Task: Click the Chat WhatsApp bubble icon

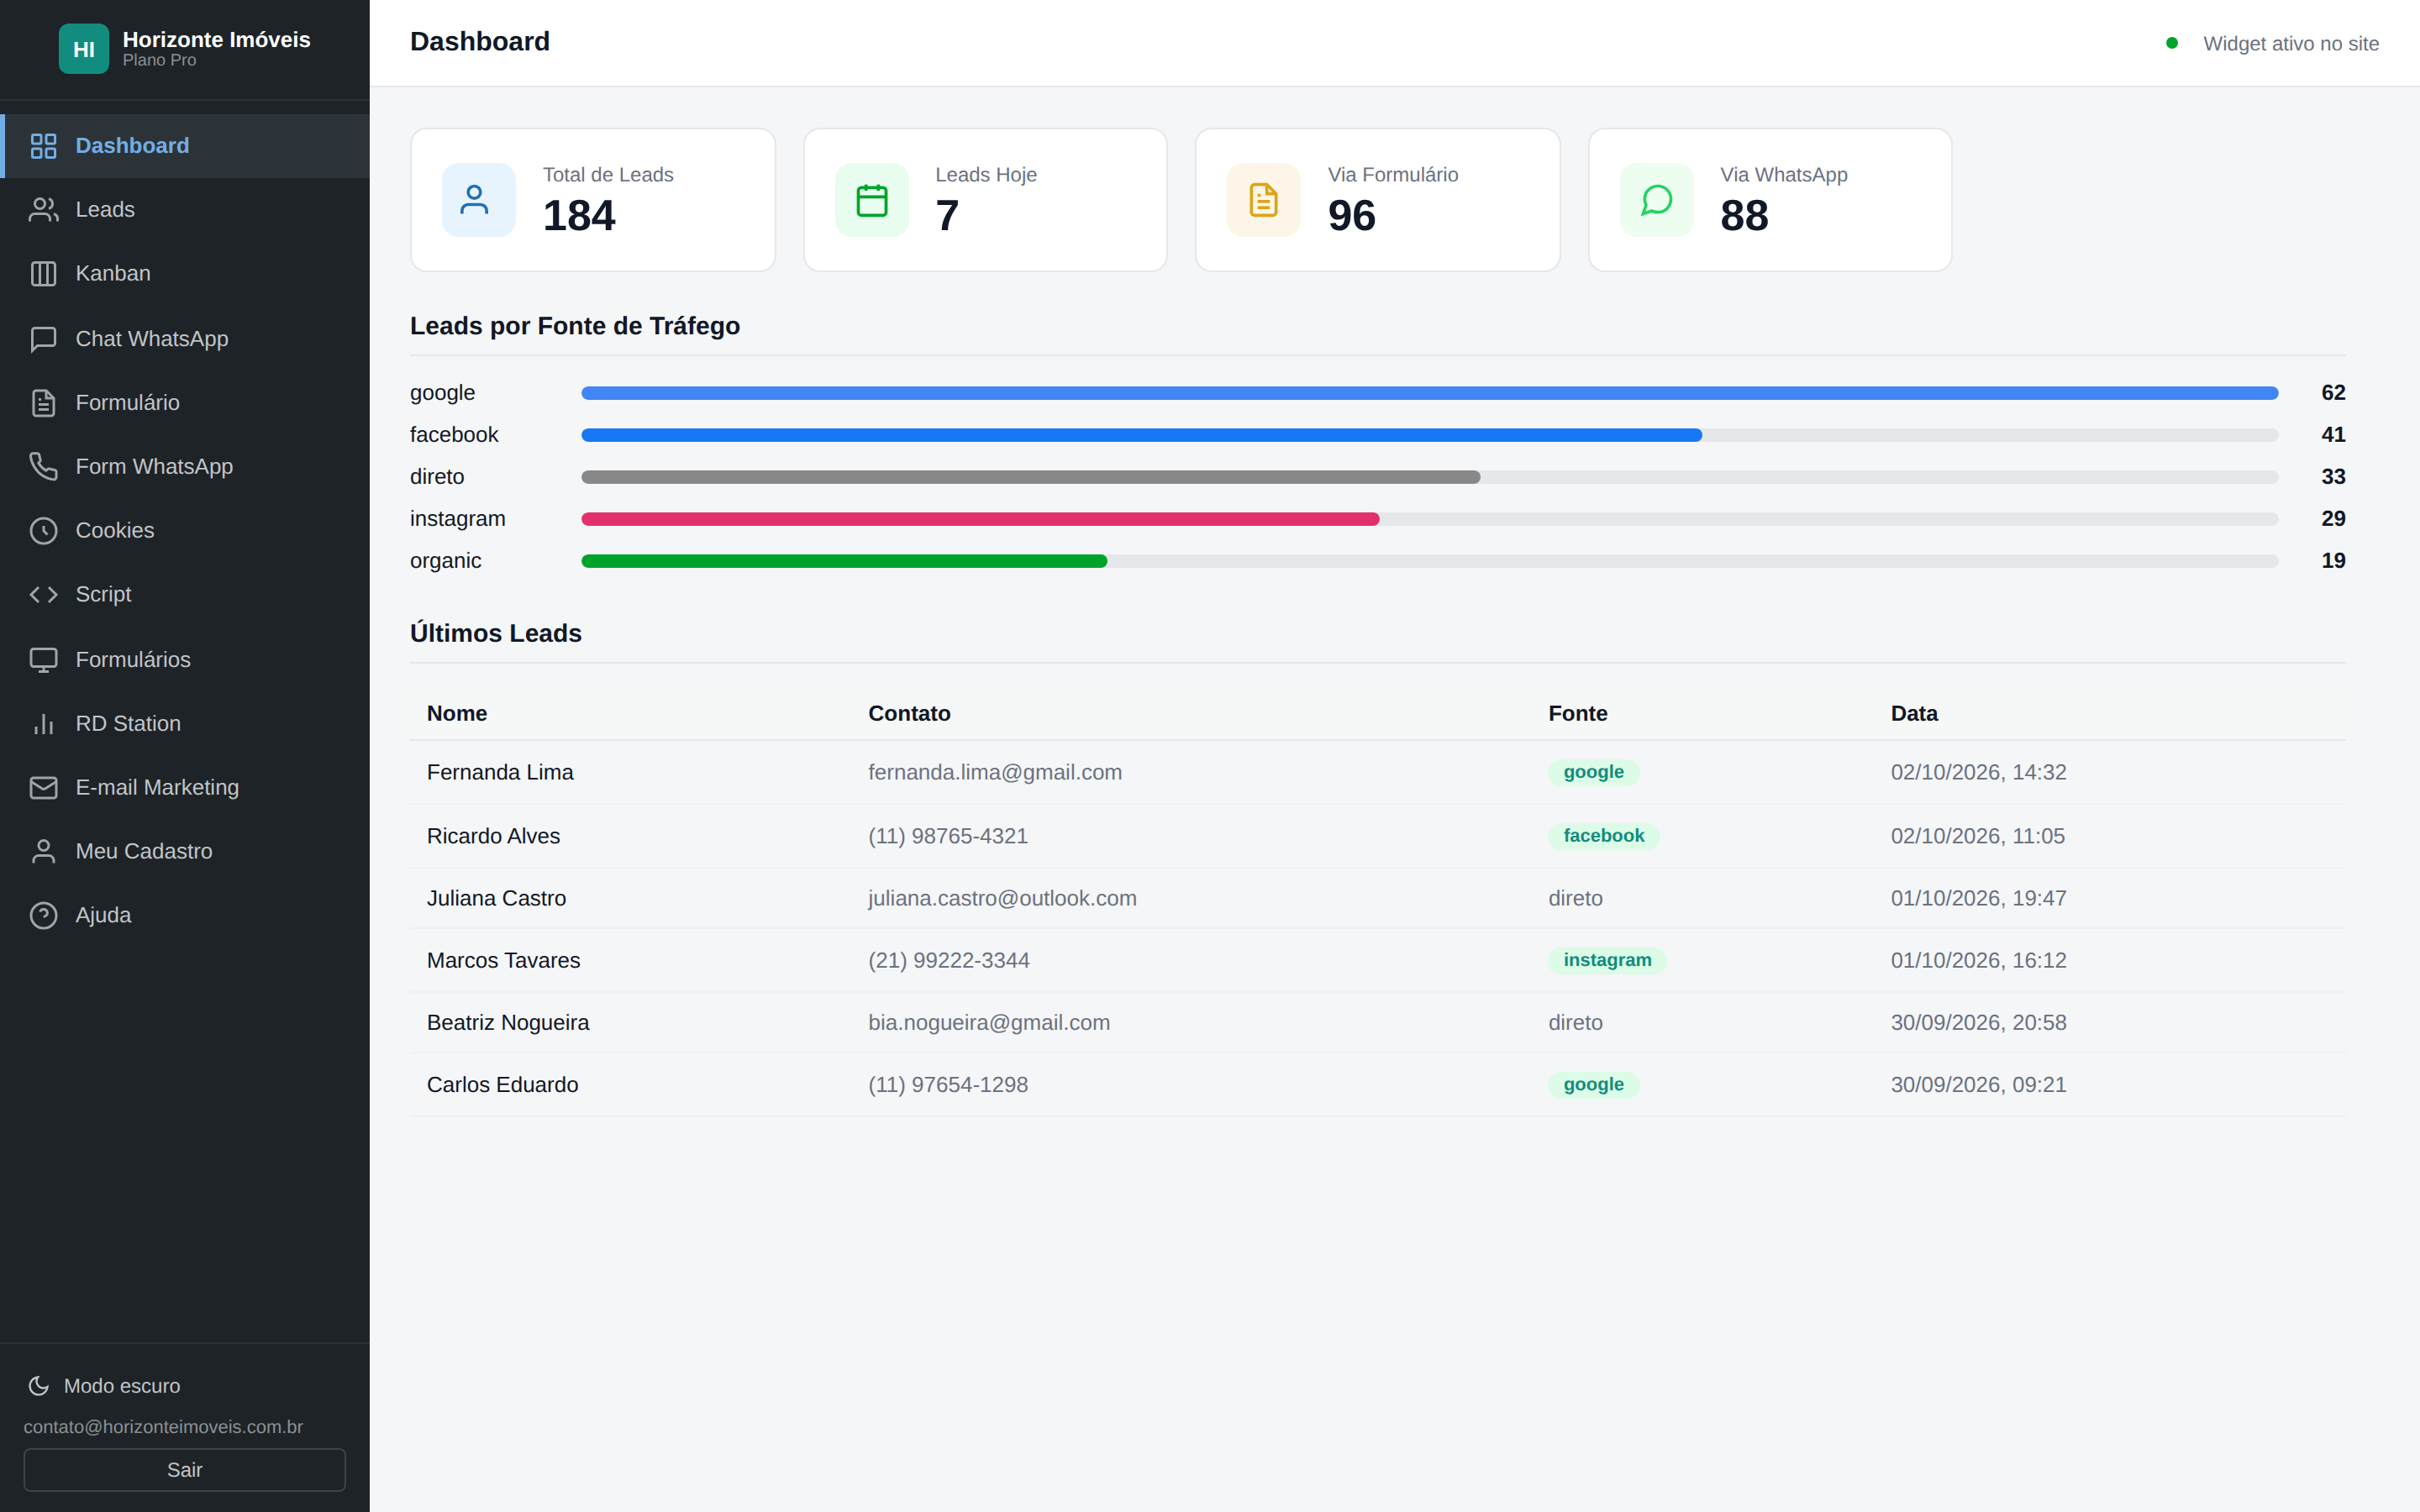Action: 43,339
